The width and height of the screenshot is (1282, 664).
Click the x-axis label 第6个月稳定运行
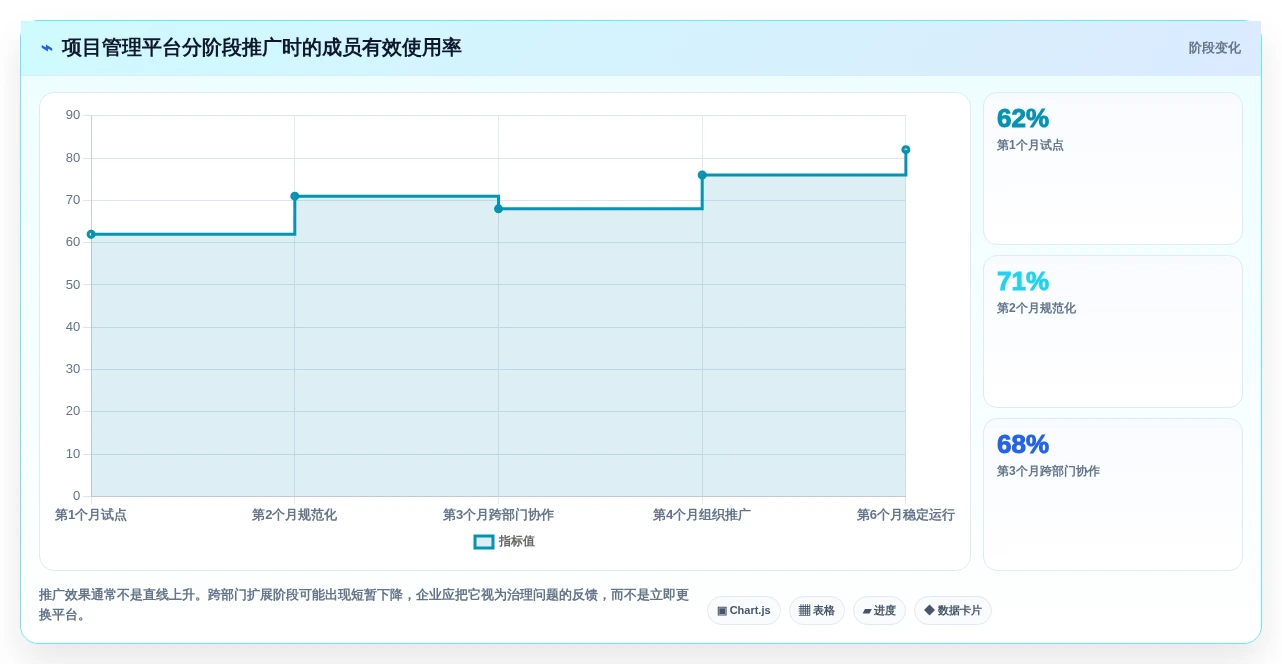[906, 515]
